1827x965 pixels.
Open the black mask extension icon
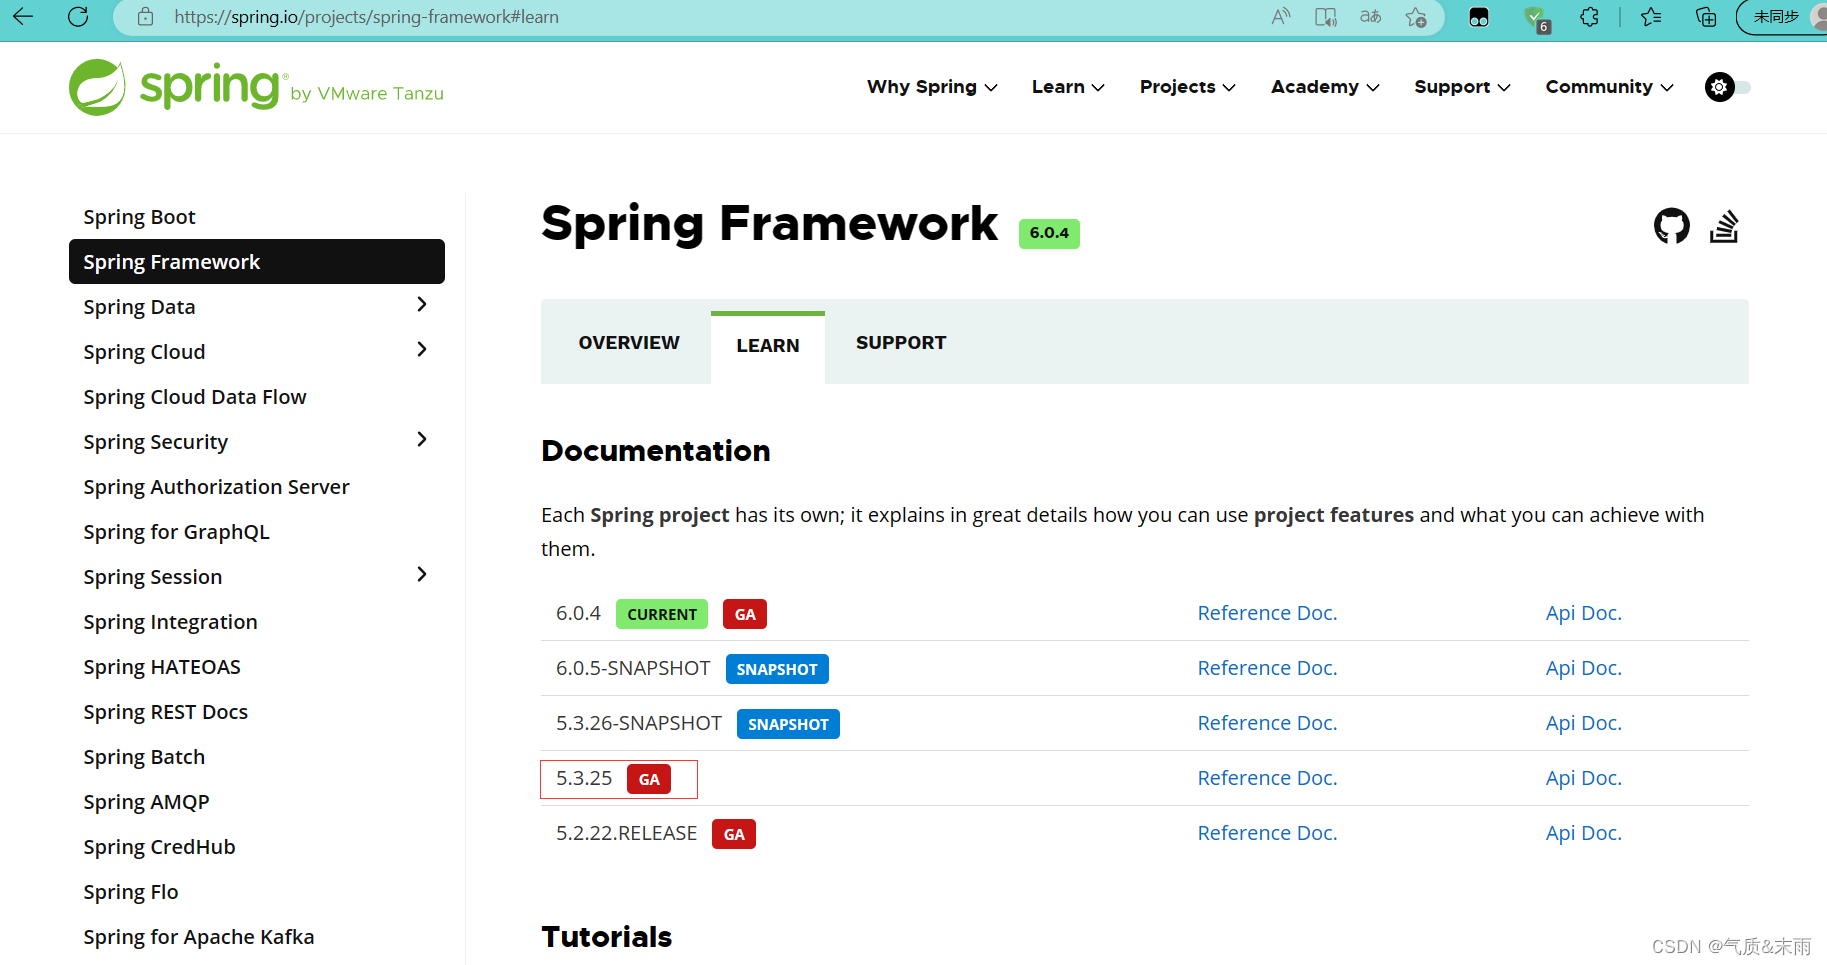[1479, 17]
